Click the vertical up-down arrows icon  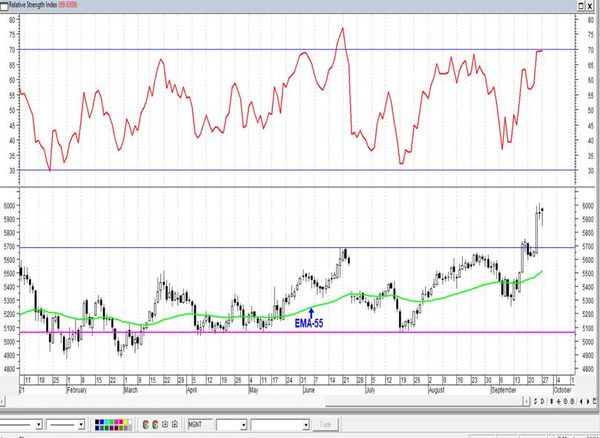pos(551,401)
